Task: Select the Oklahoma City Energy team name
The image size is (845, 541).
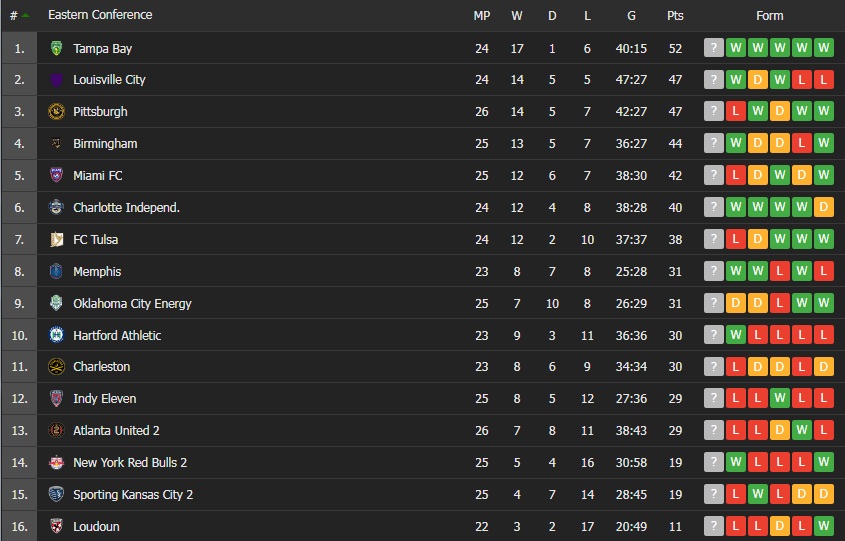Action: 132,304
